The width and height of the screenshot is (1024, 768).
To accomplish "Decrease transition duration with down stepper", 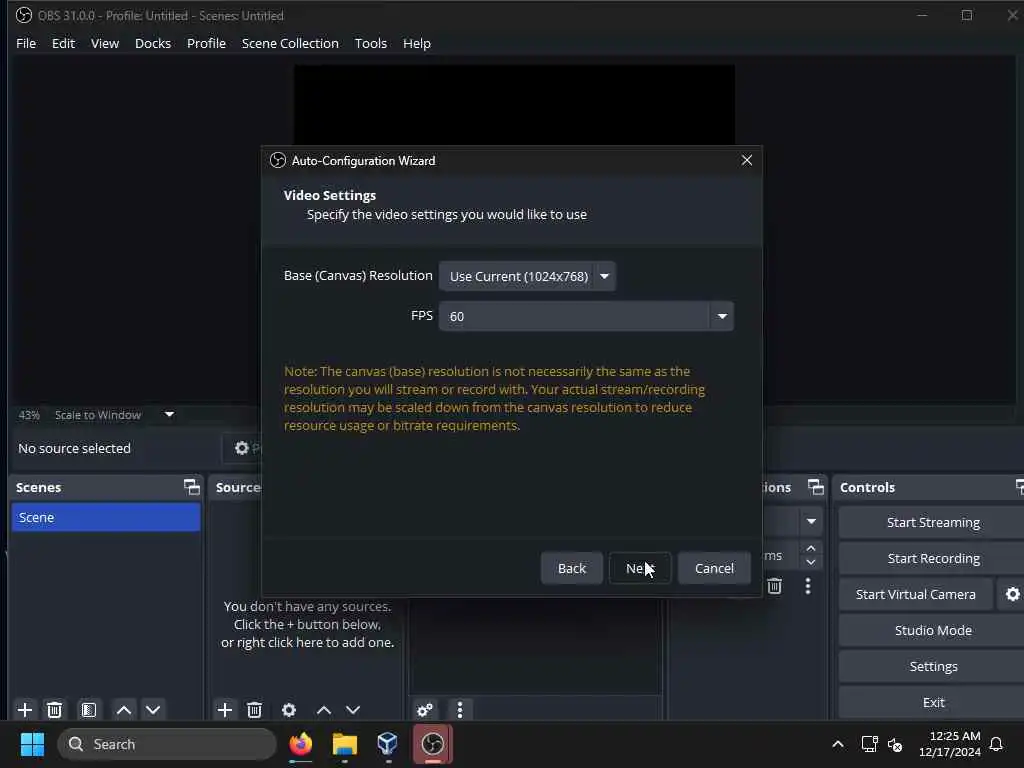I will coord(810,562).
